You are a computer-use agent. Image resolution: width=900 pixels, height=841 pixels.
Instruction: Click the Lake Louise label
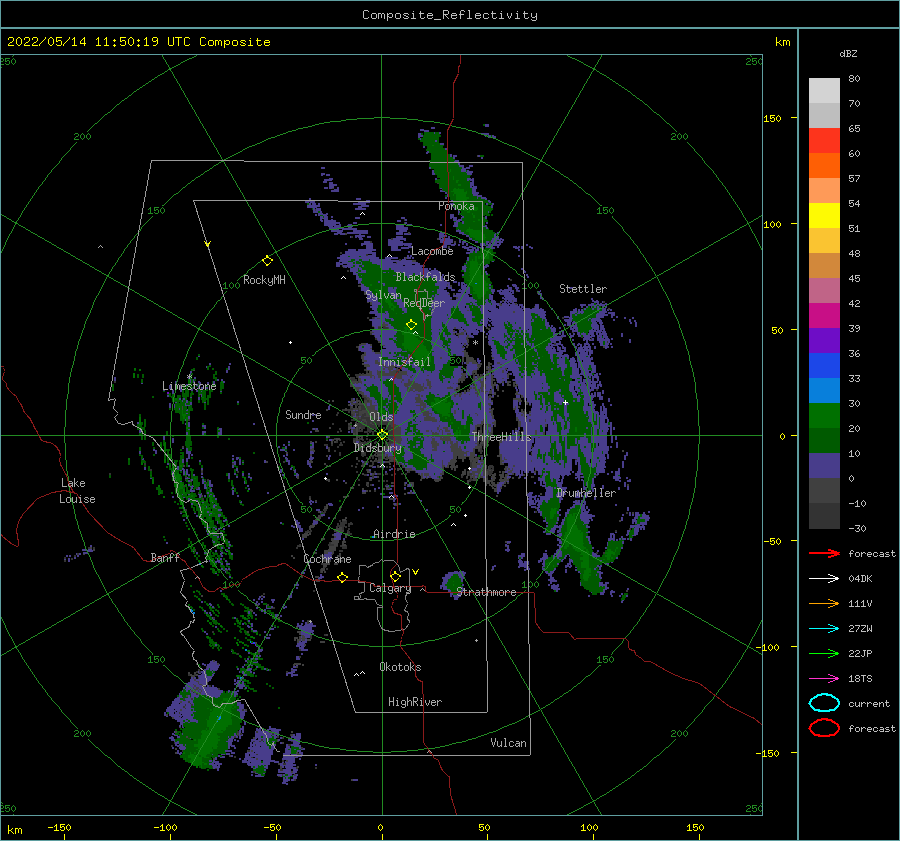tap(77, 491)
